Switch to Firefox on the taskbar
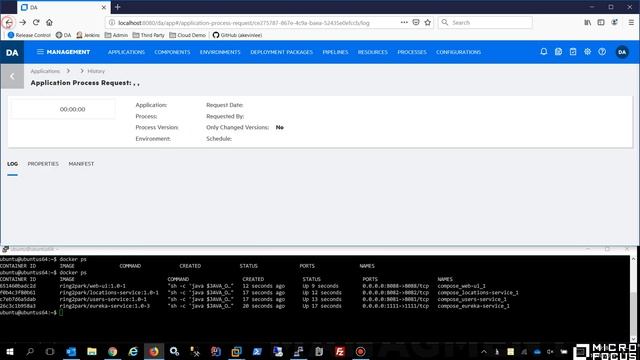This screenshot has height=360, width=640. (154, 351)
